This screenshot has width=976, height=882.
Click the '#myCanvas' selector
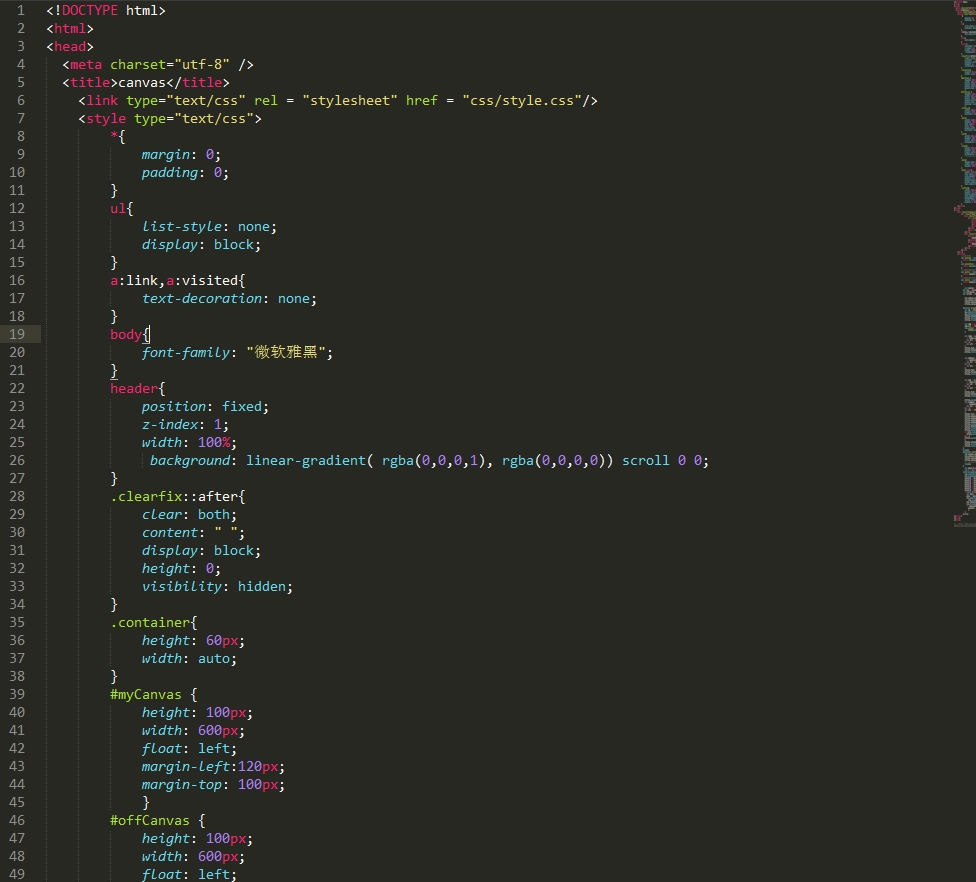tap(146, 695)
